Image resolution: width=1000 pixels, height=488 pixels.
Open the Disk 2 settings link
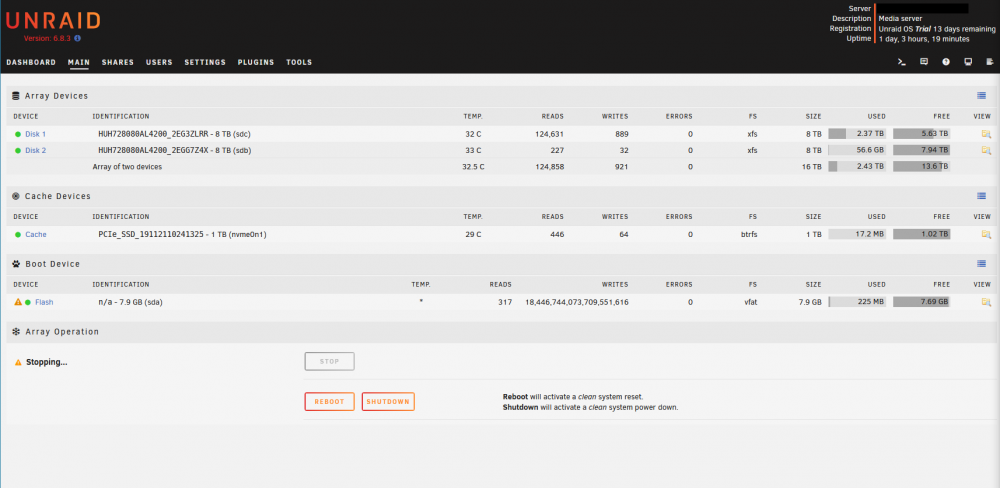tap(36, 151)
